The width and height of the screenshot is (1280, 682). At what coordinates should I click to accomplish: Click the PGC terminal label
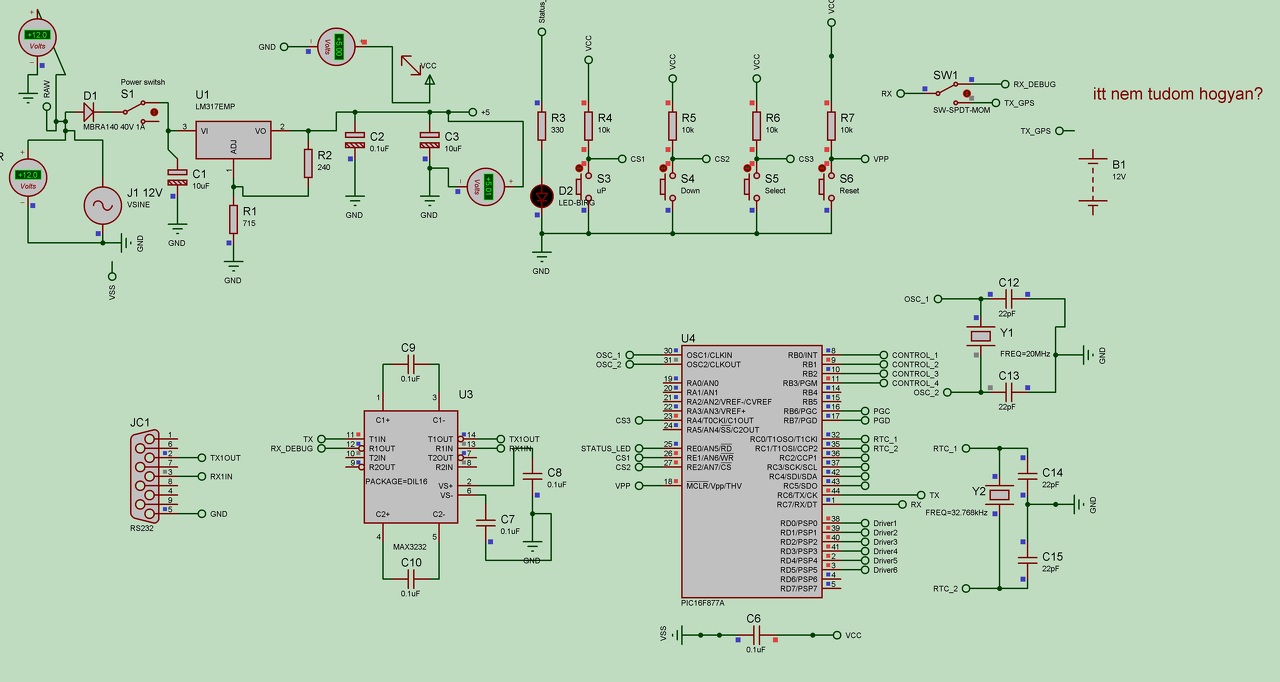(881, 411)
